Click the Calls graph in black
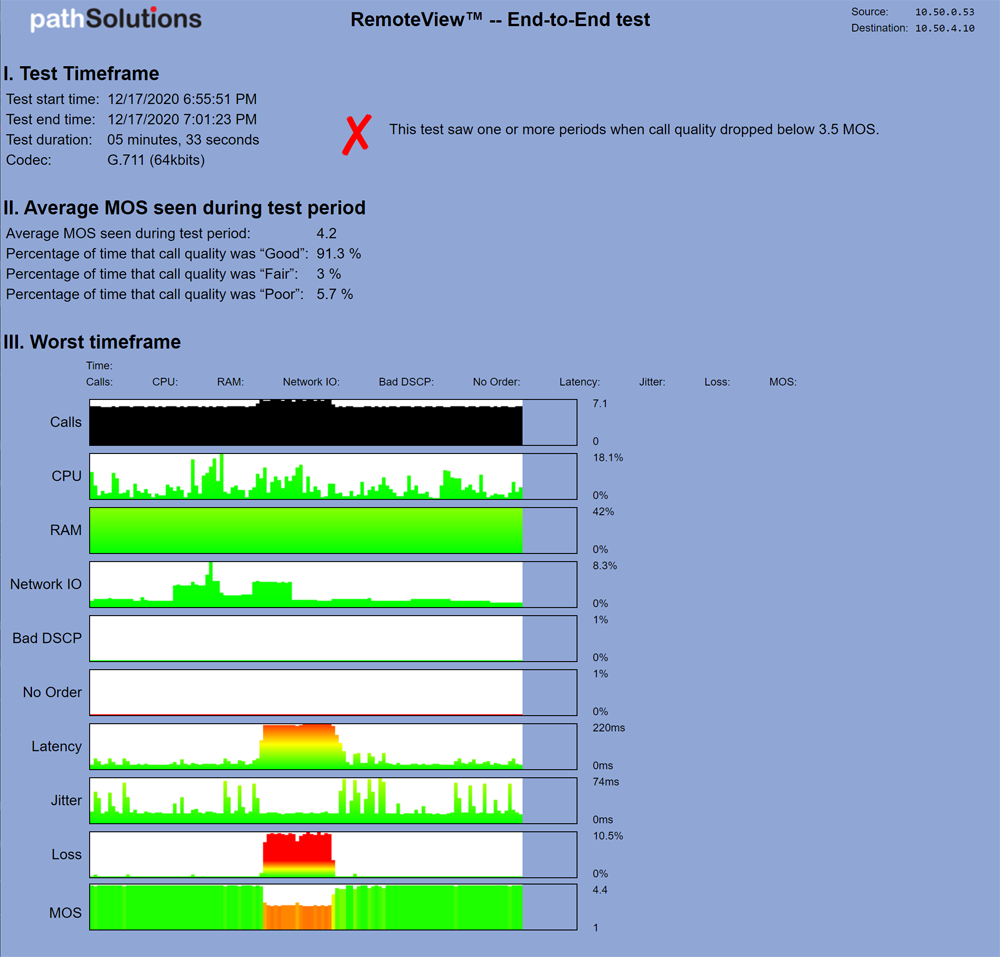 pyautogui.click(x=306, y=423)
